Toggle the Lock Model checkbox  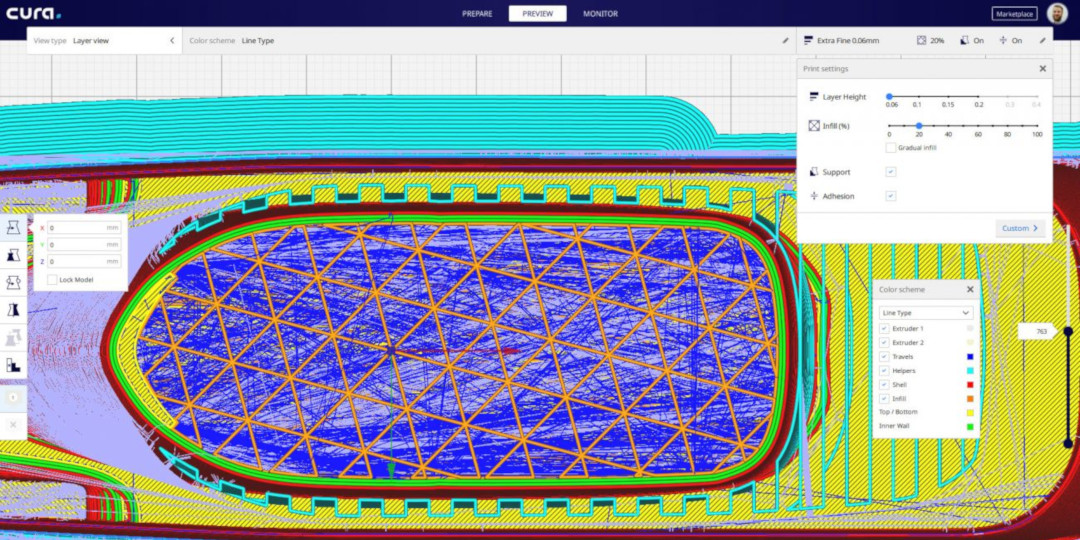tap(52, 280)
